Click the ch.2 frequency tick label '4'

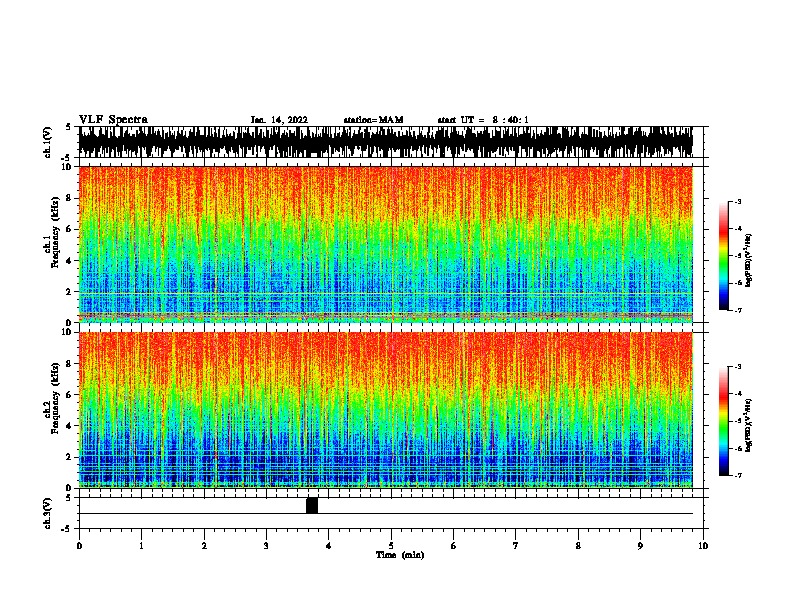[70, 426]
